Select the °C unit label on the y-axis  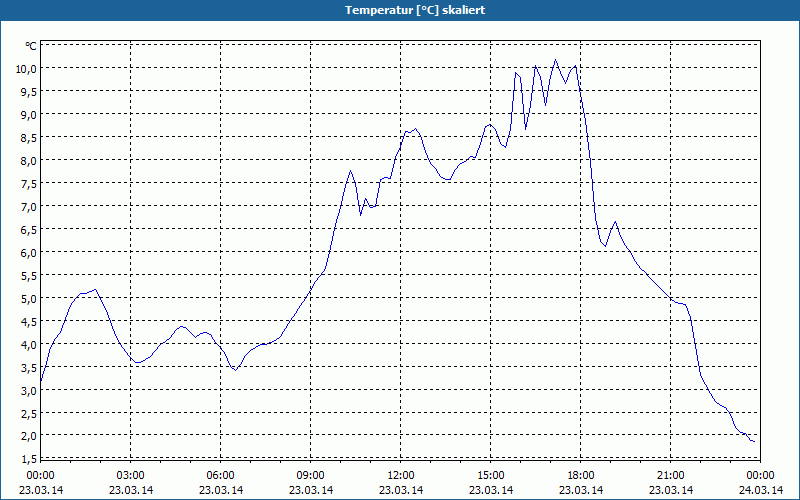31,46
